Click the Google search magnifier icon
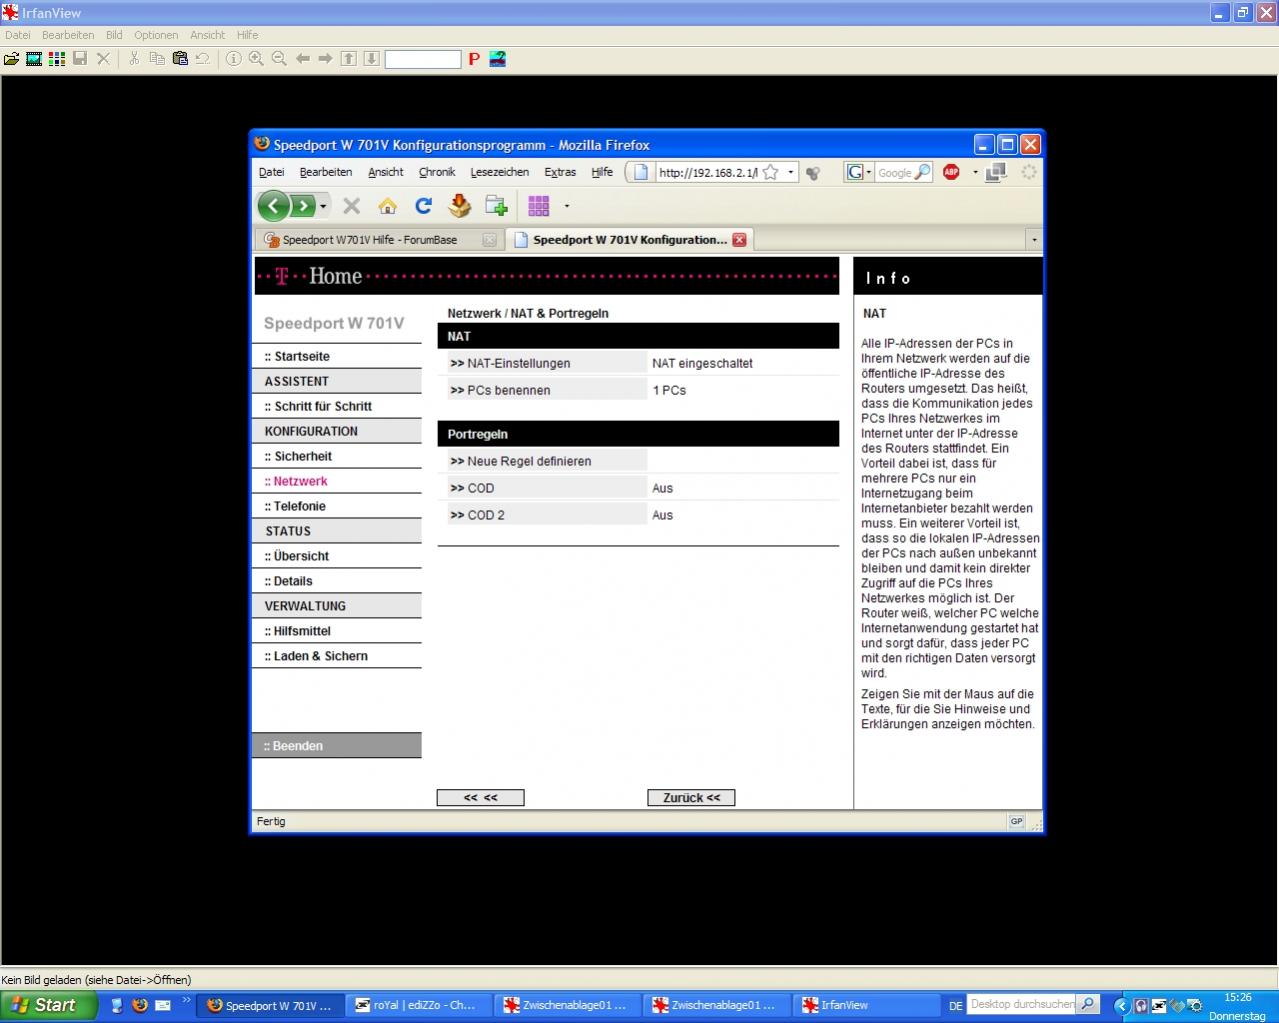Screen dimensions: 1279x1023 (922, 172)
